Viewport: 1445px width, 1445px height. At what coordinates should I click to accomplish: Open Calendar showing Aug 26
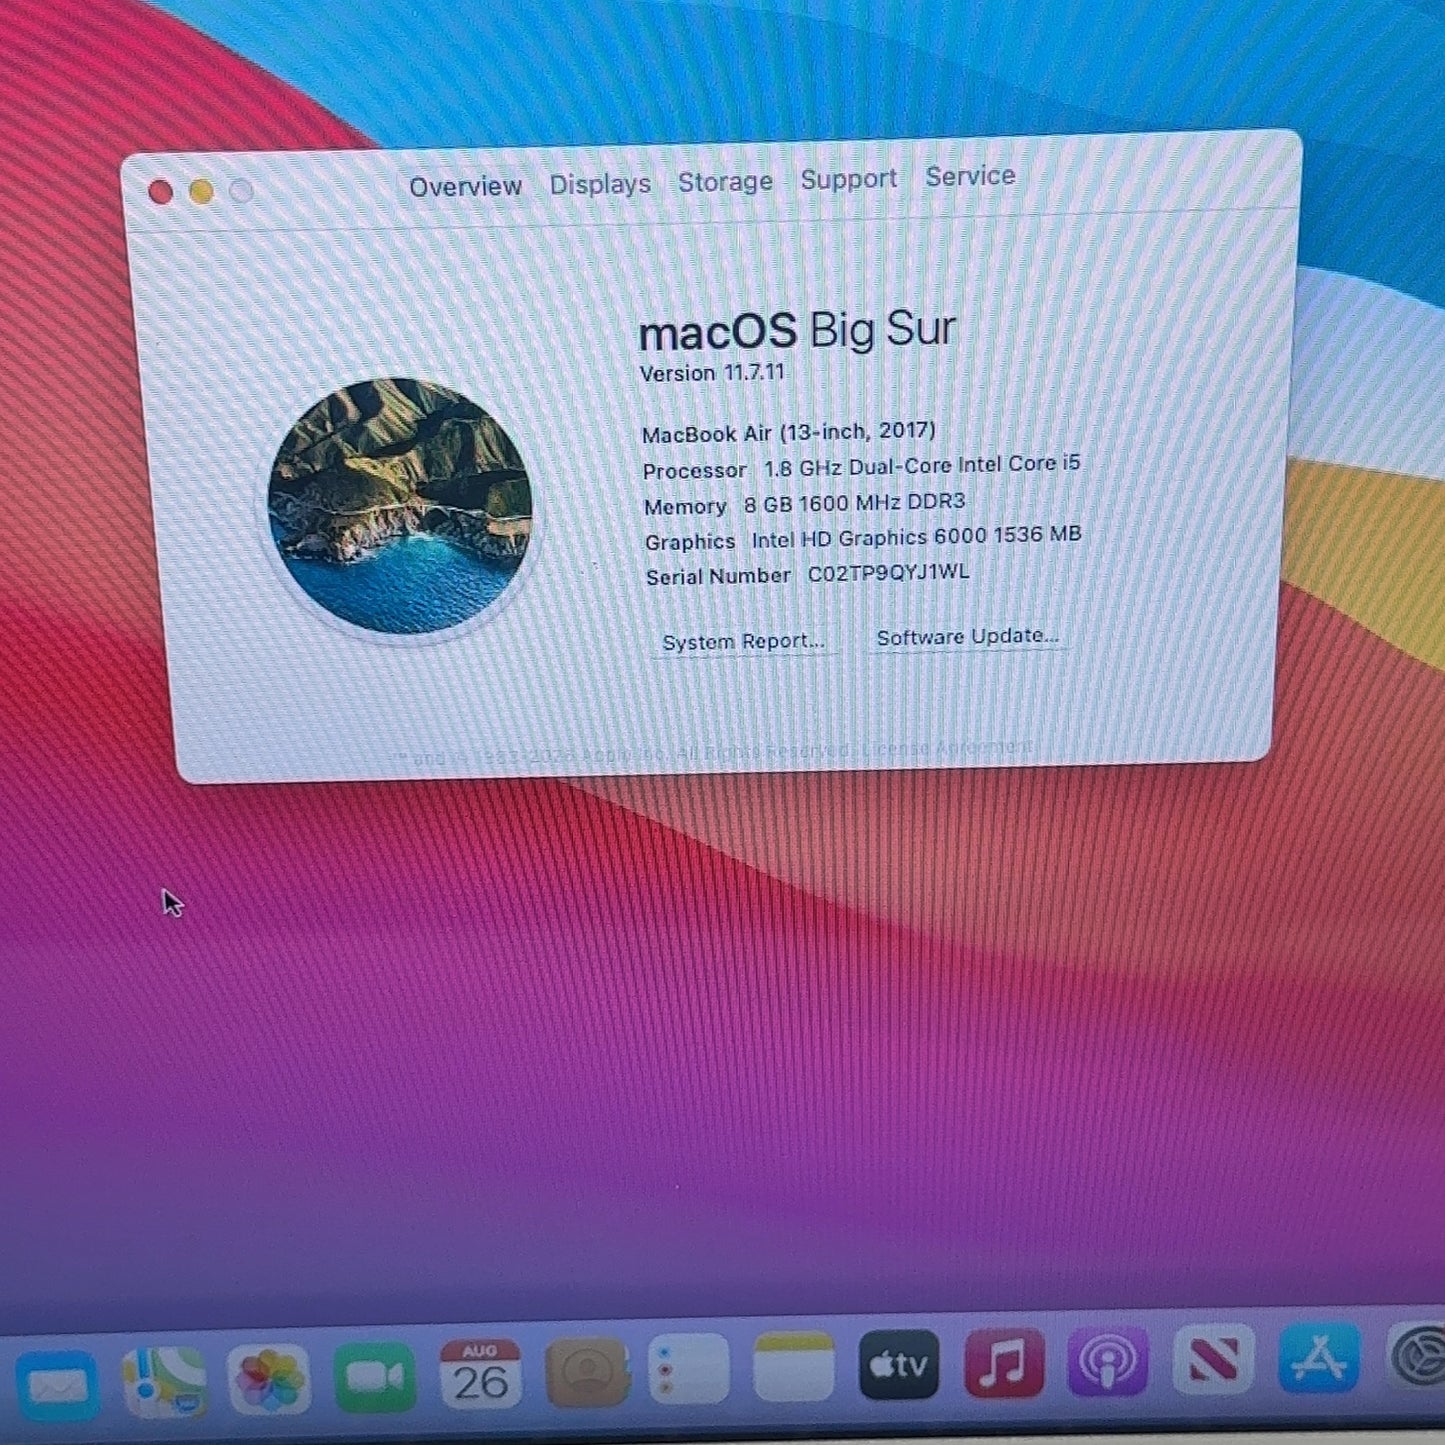(480, 1374)
